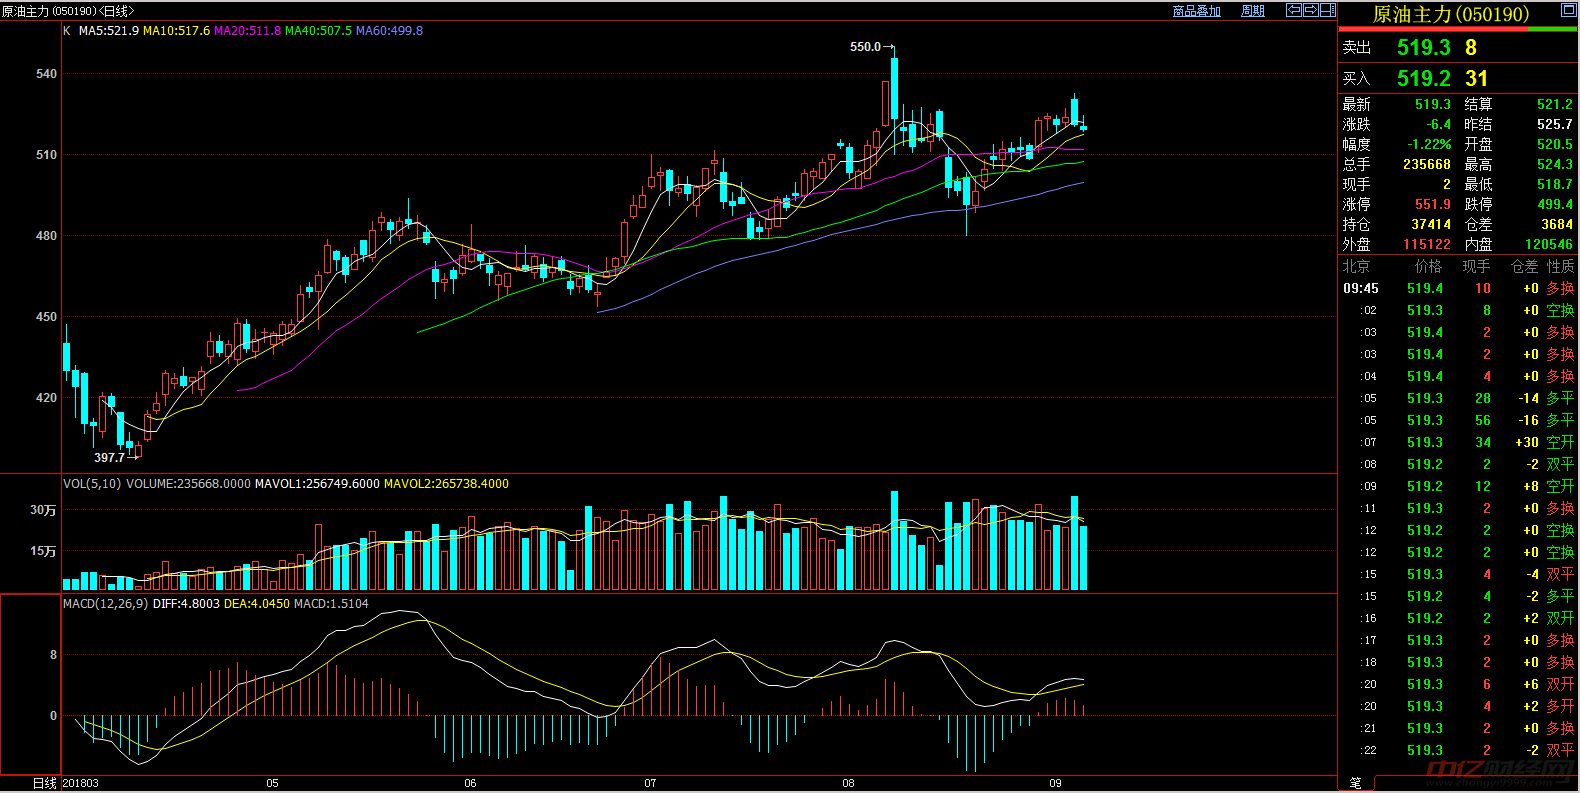The image size is (1580, 793).
Task: Open the 周期 period link
Action: 1253,11
